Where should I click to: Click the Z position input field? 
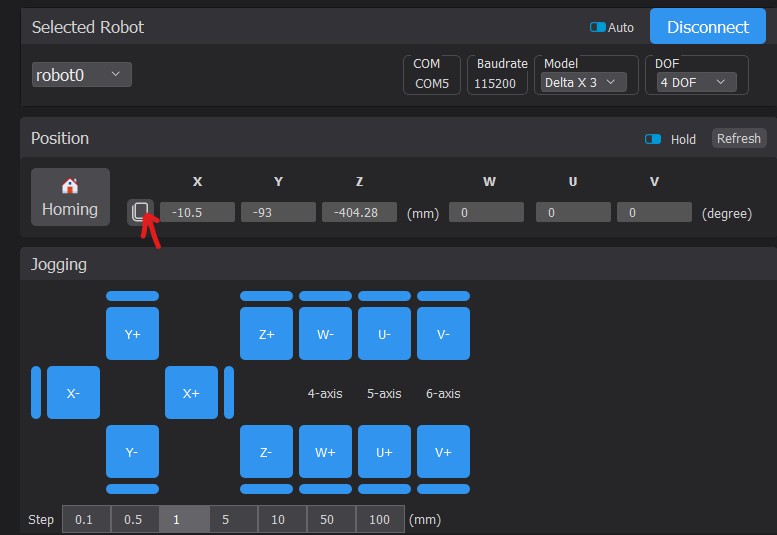point(360,212)
